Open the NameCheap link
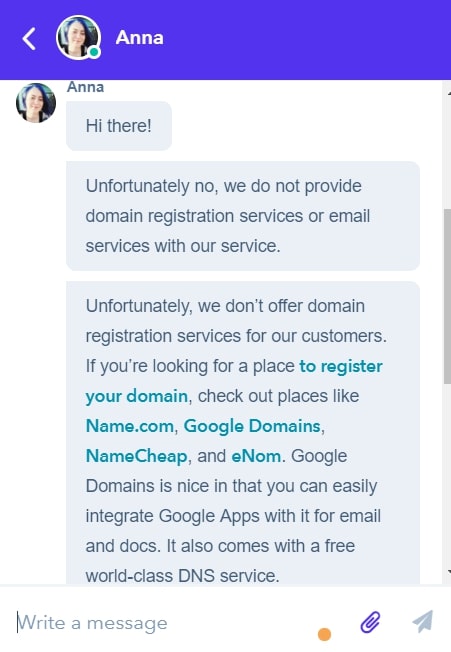The height and width of the screenshot is (652, 451). (x=136, y=456)
